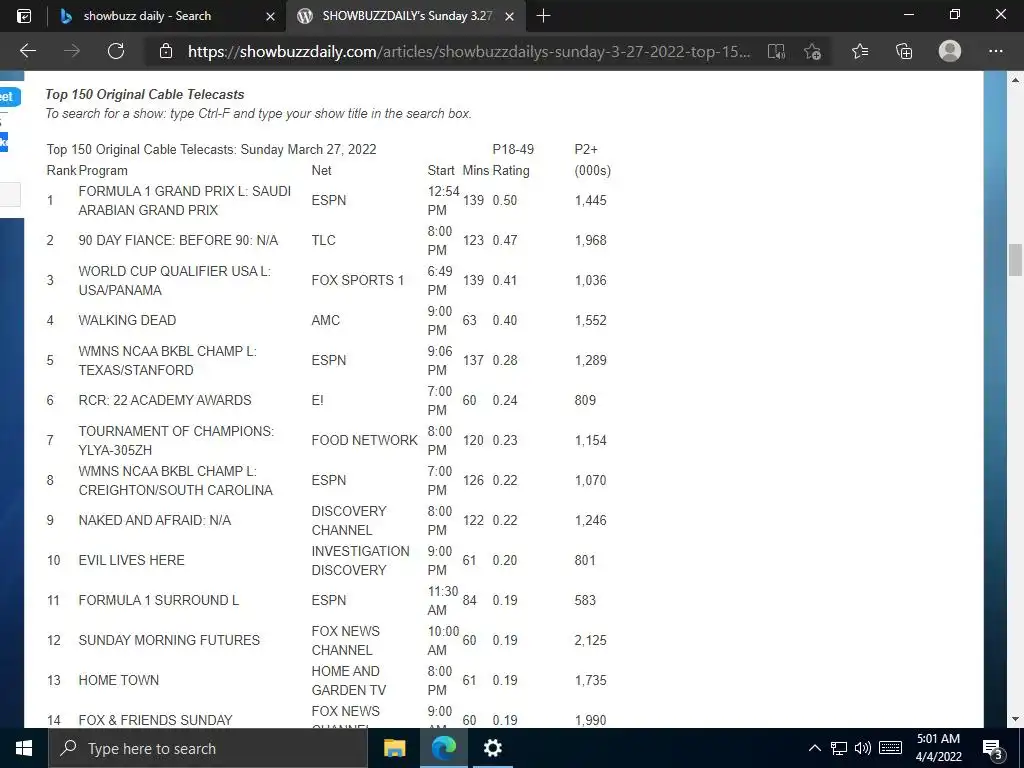Open the Windows Start menu
The width and height of the screenshot is (1024, 768).
tap(24, 748)
